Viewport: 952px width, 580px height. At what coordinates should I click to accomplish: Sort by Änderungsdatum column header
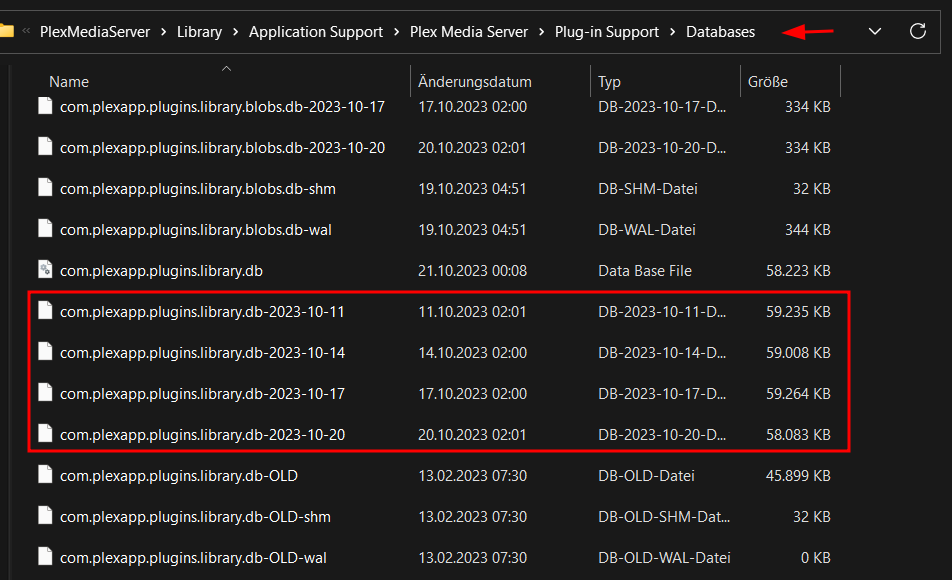pyautogui.click(x=475, y=81)
